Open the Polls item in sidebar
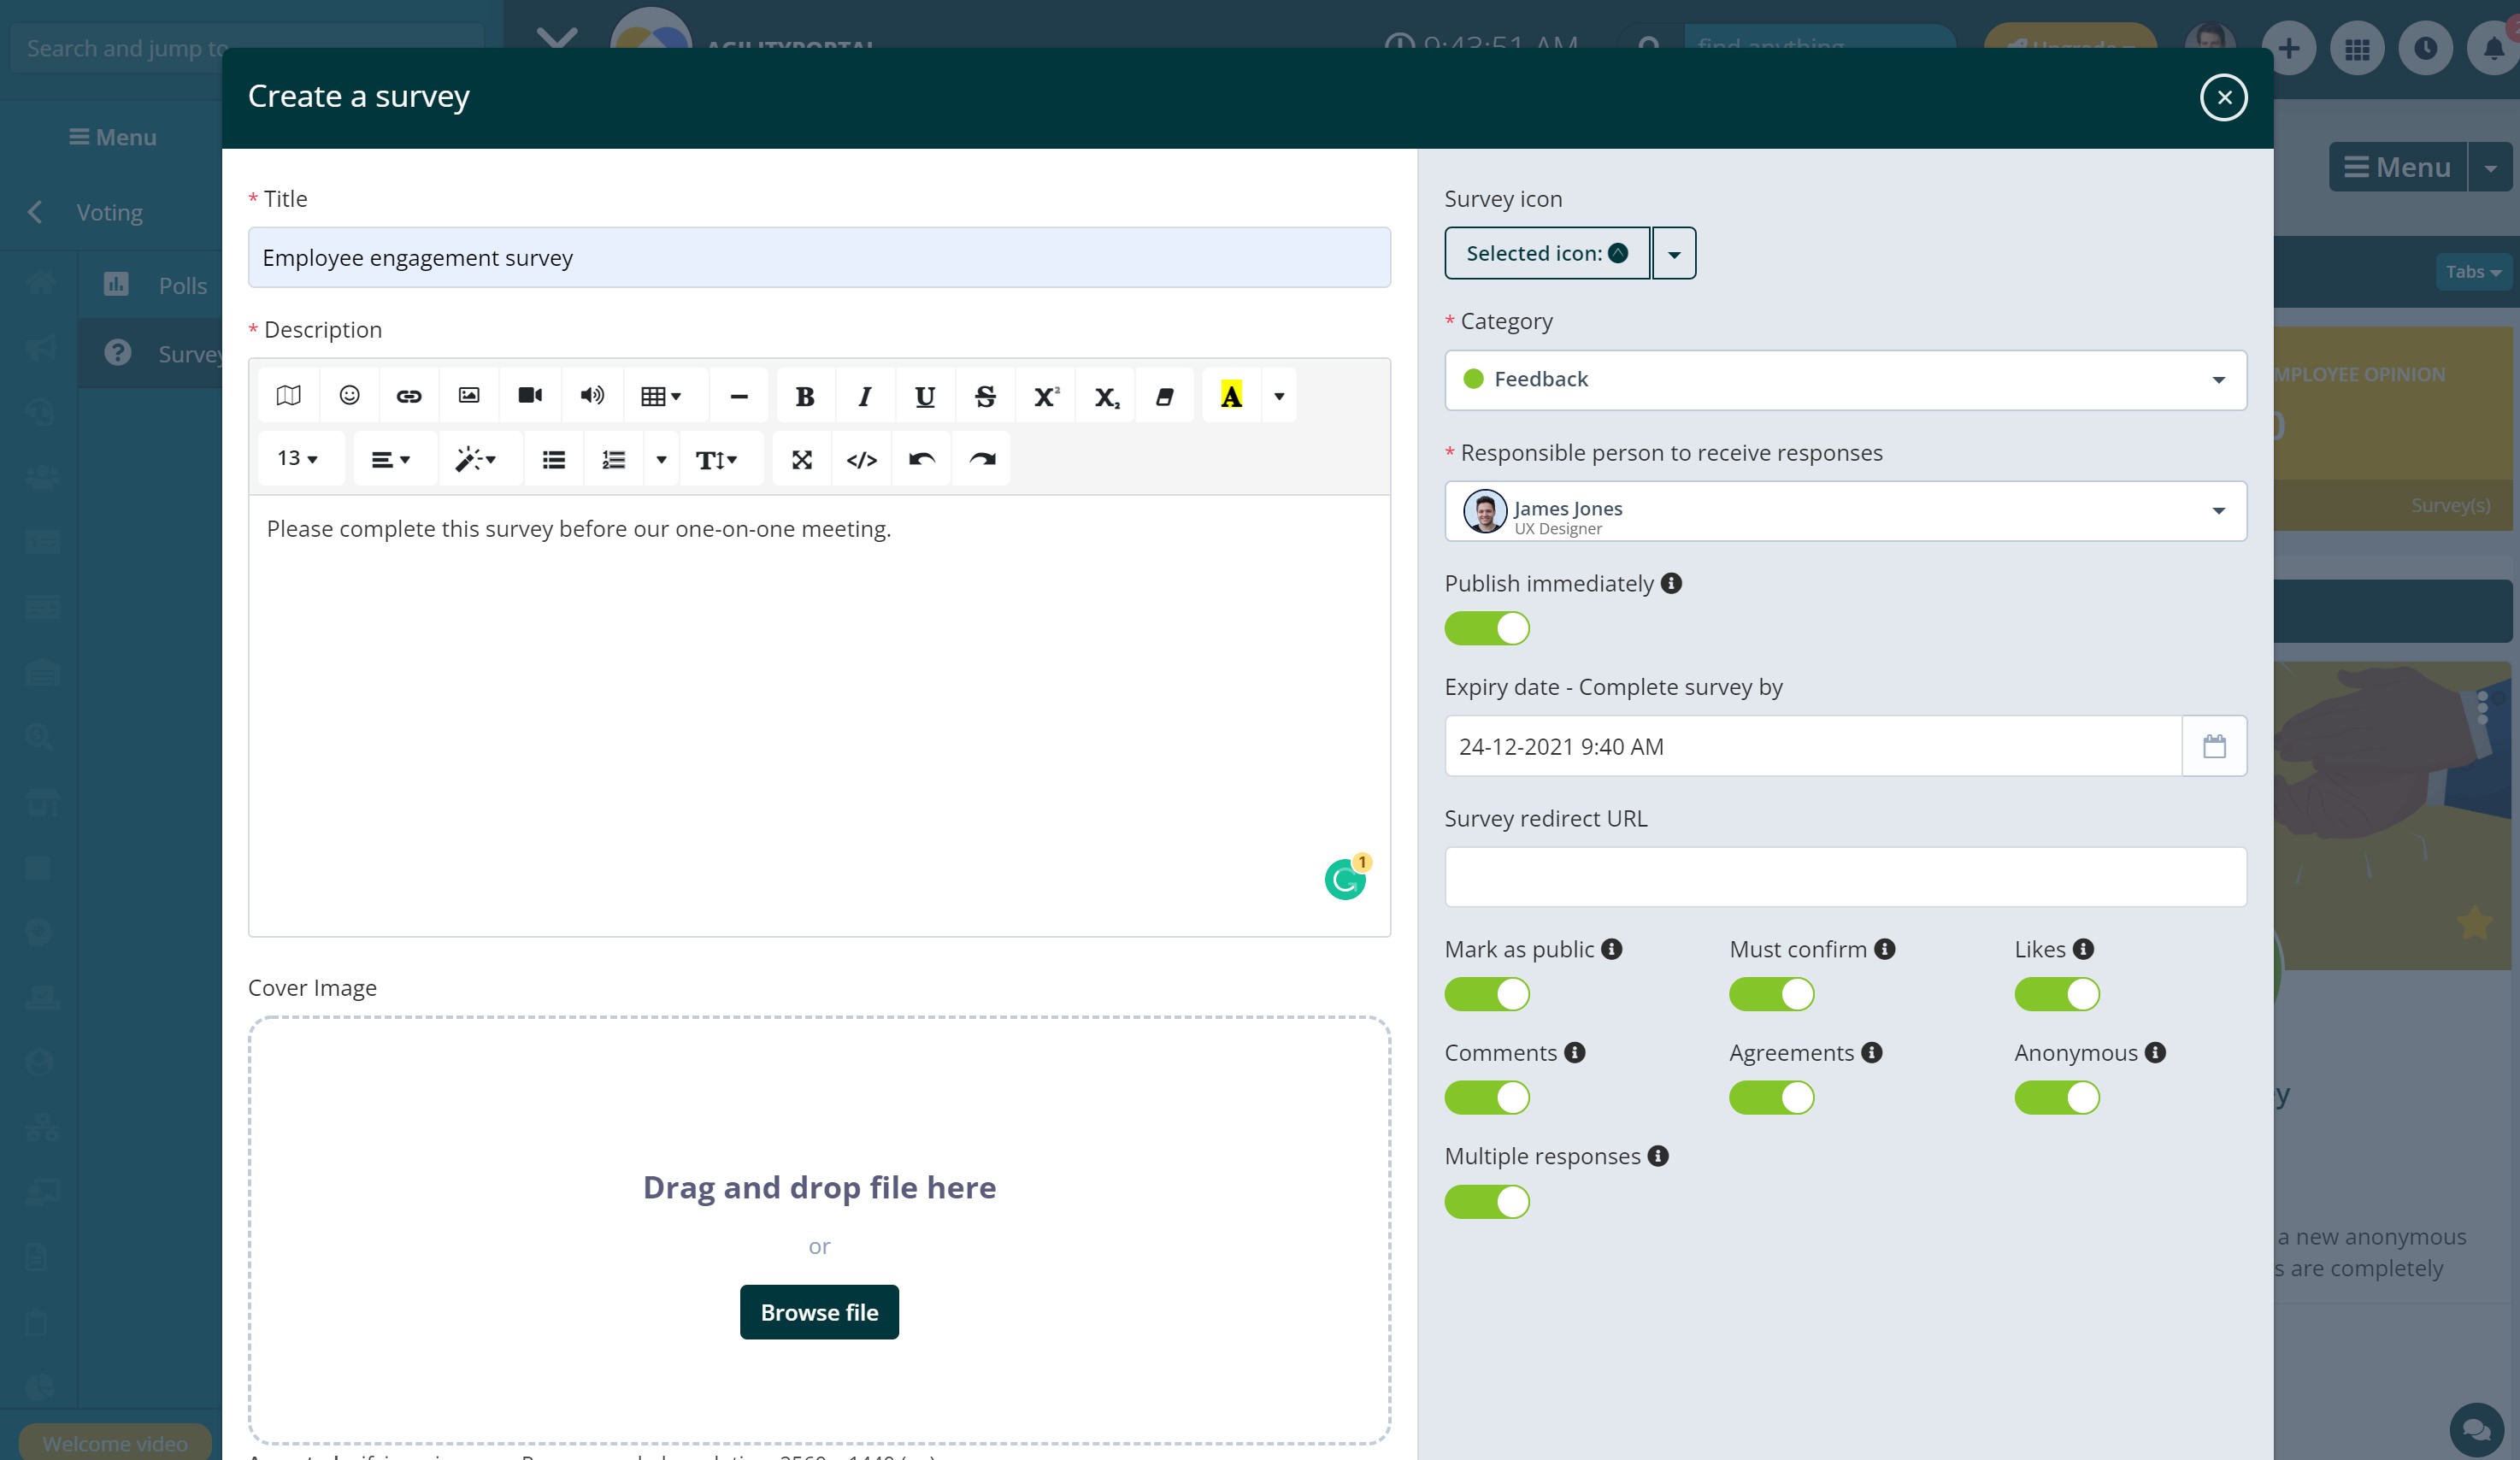The width and height of the screenshot is (2520, 1460). pyautogui.click(x=182, y=286)
